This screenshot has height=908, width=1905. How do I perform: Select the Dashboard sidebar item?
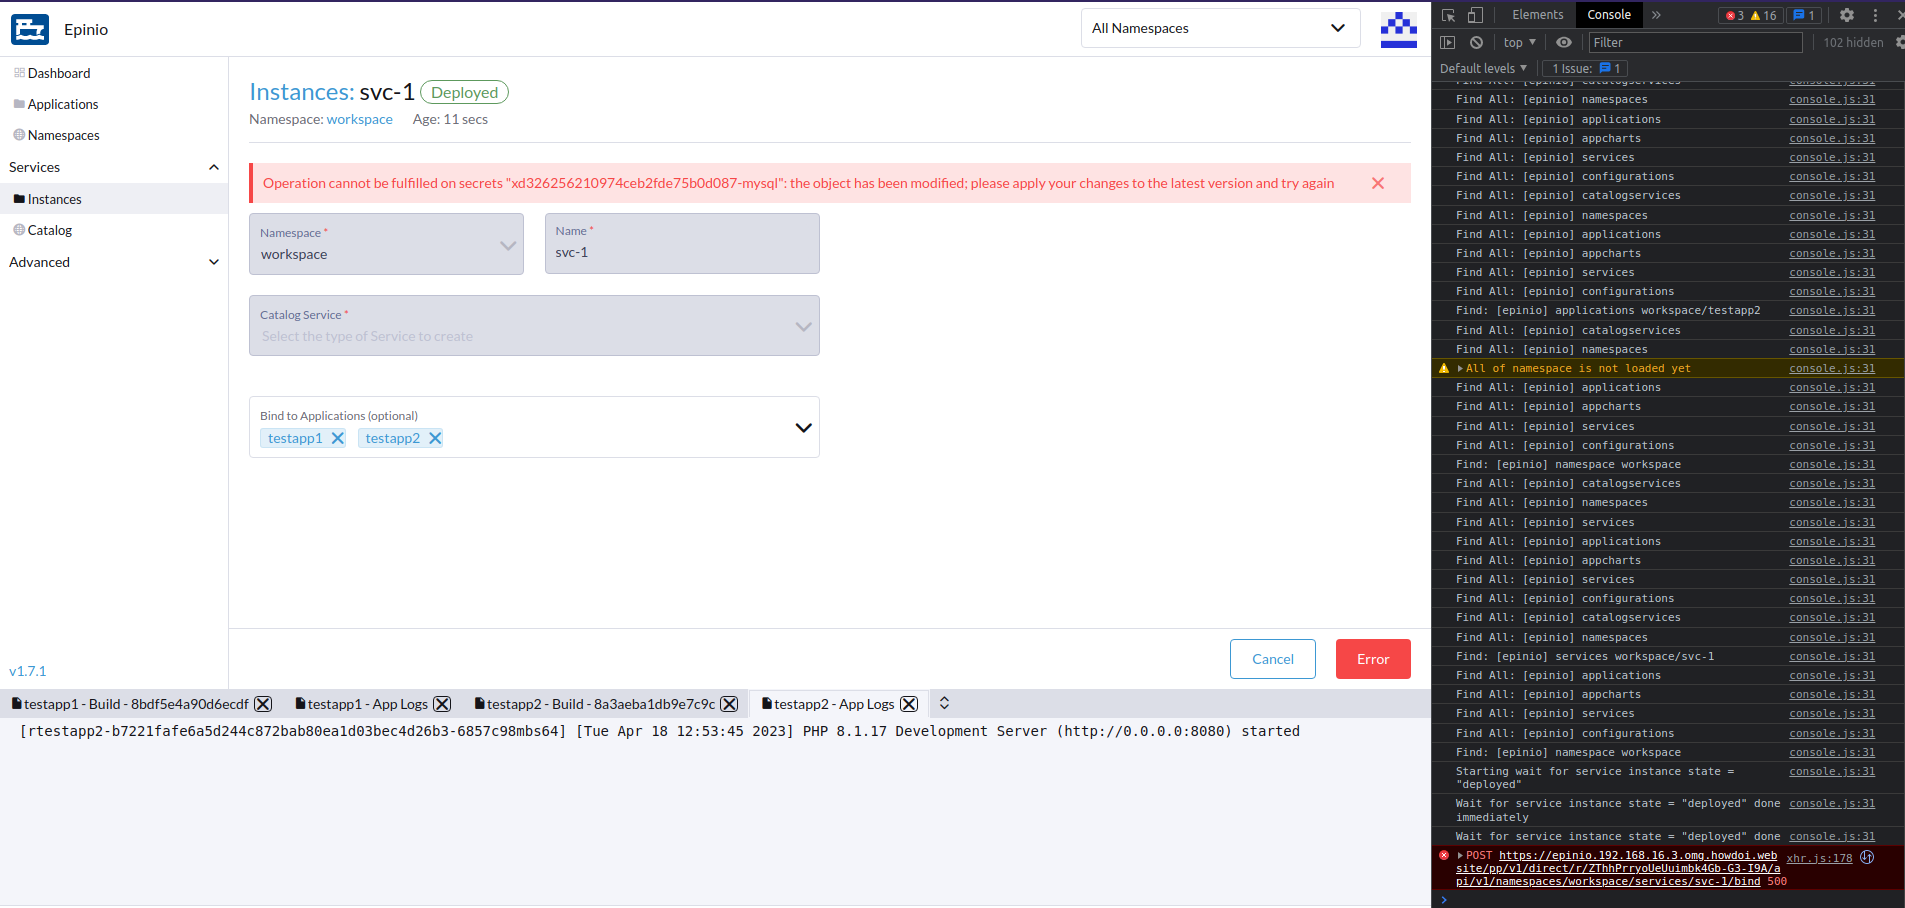(x=59, y=72)
